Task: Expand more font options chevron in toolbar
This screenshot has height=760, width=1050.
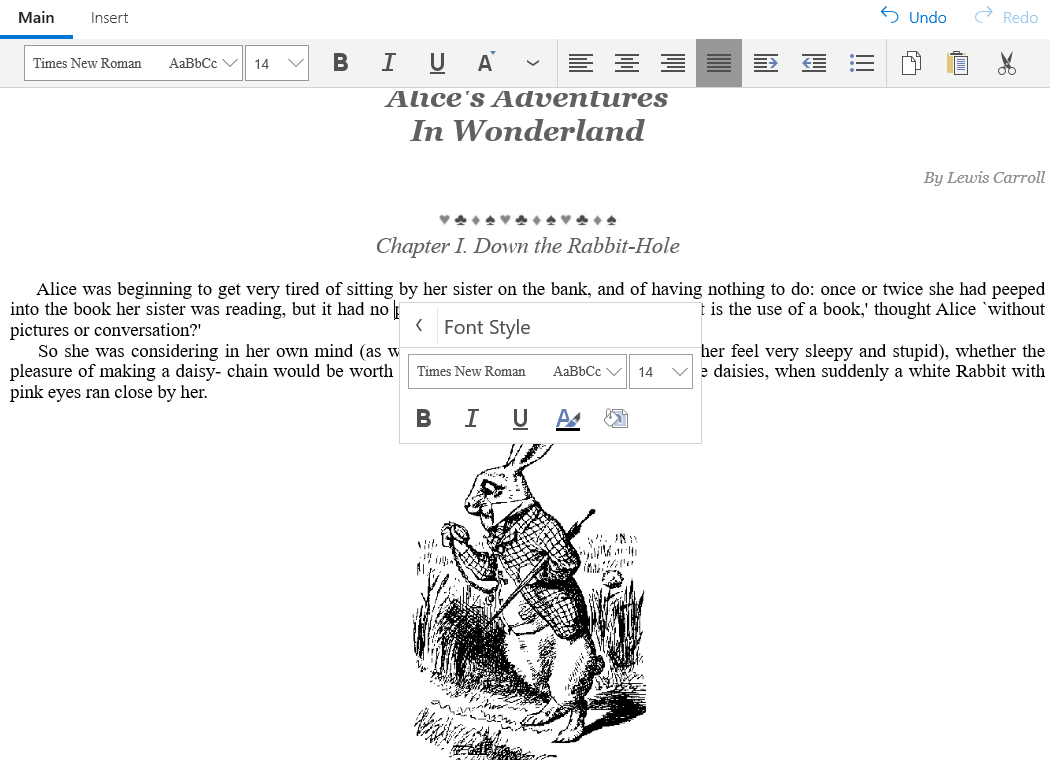Action: point(533,63)
